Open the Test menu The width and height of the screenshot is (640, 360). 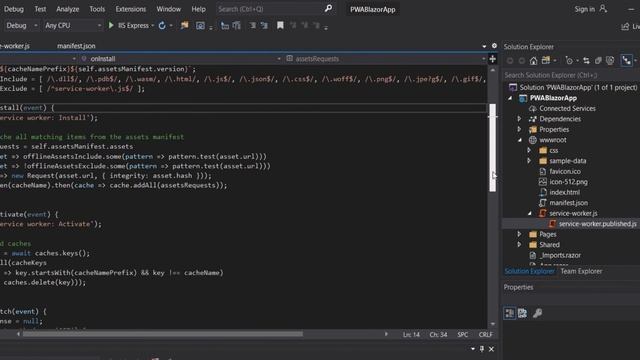tap(40, 9)
